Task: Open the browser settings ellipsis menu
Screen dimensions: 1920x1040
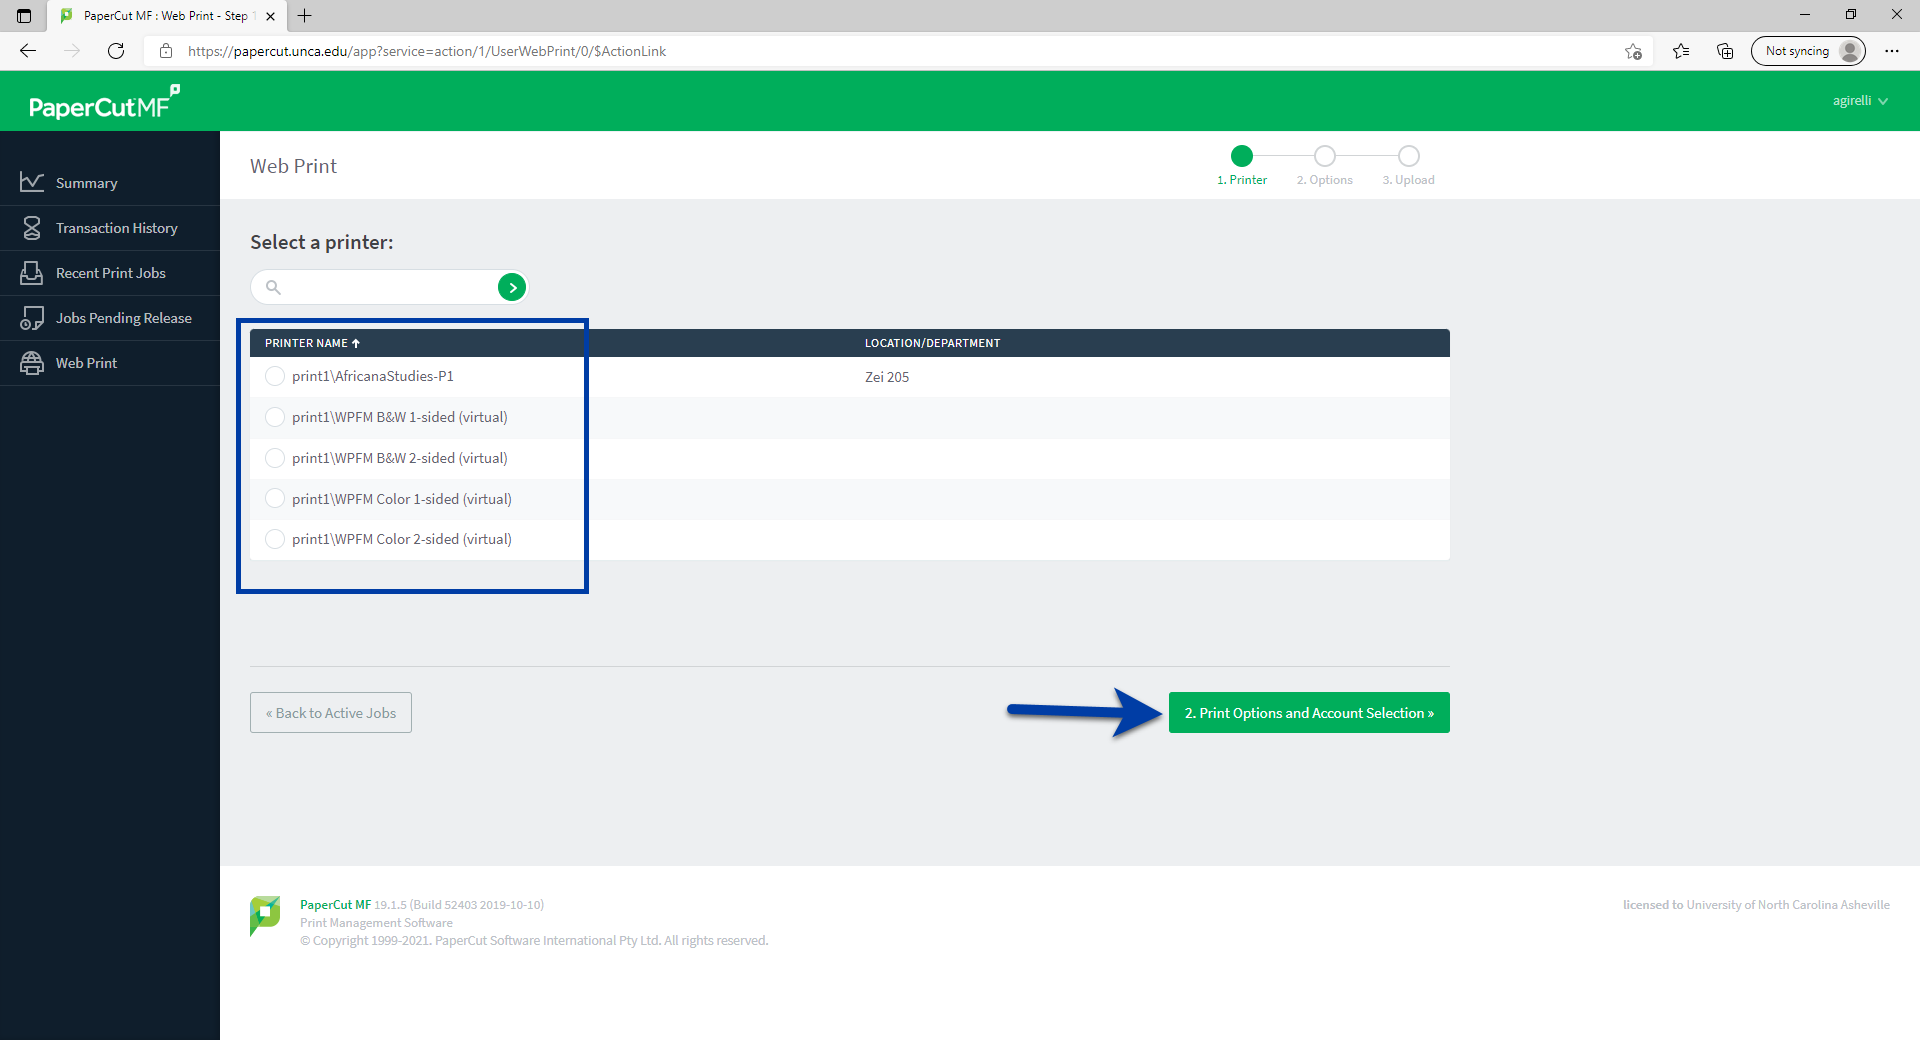Action: pos(1891,51)
